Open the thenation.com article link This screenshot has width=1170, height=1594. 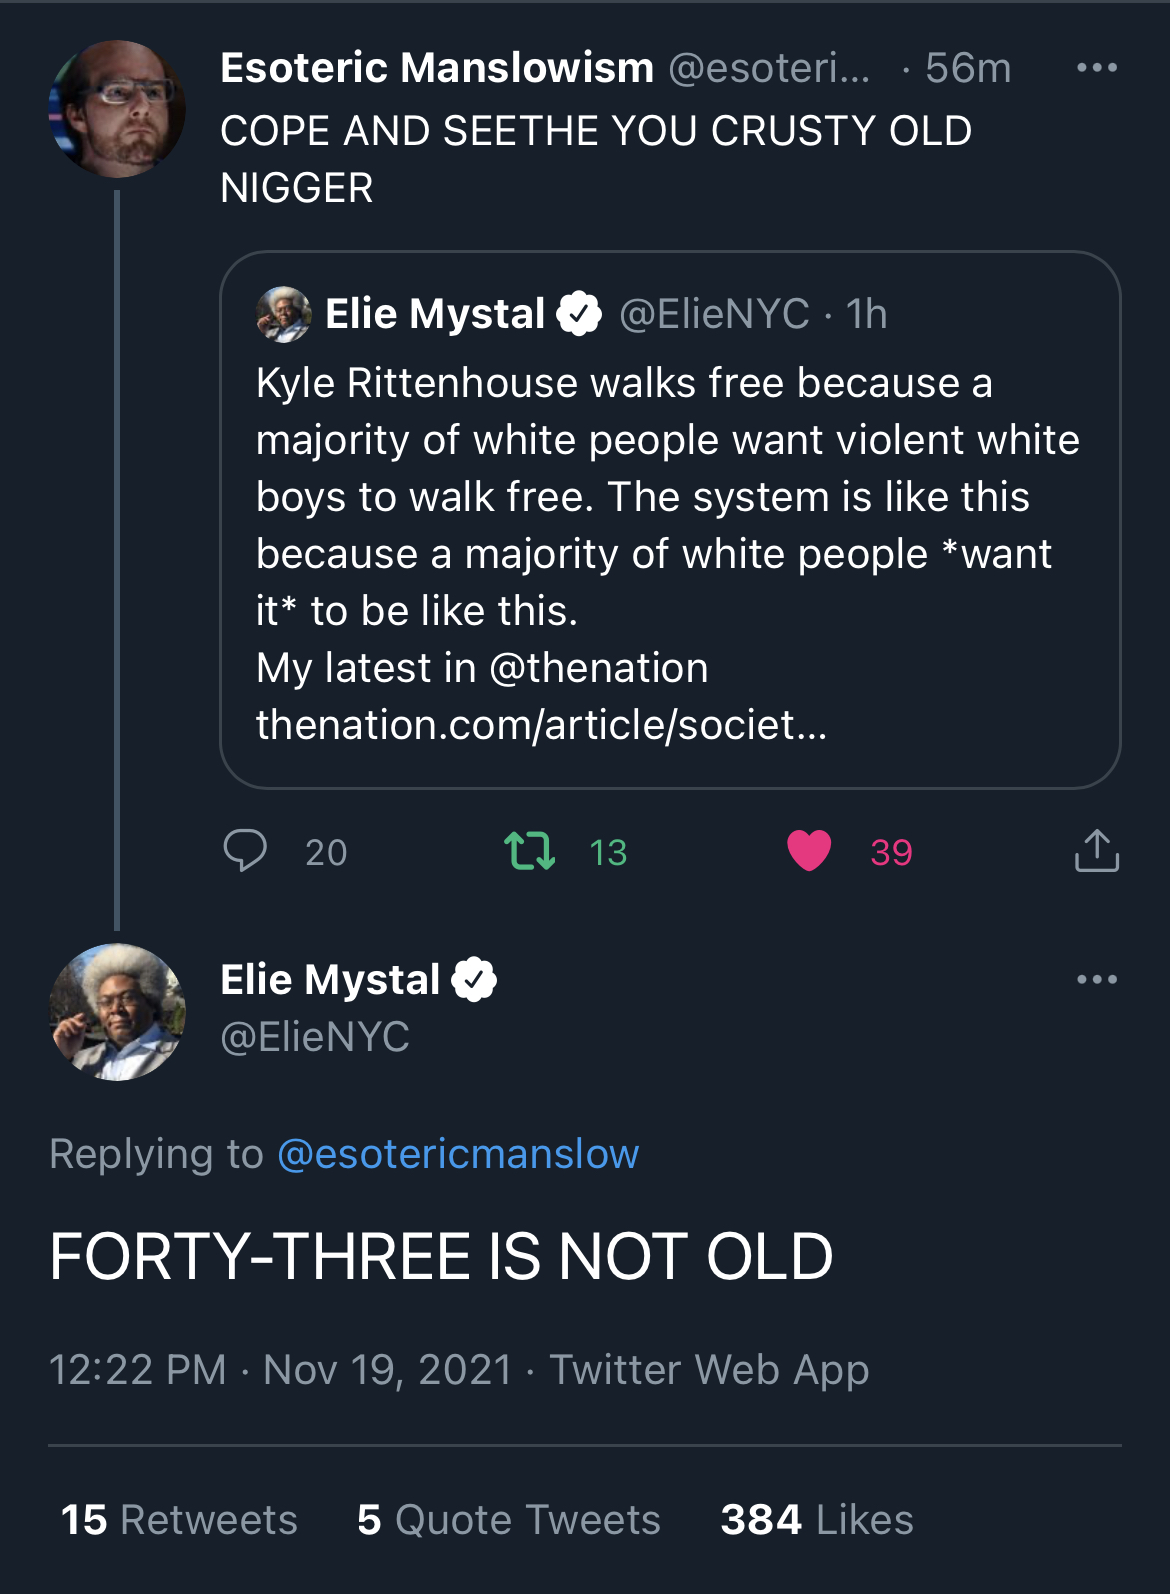(x=541, y=725)
